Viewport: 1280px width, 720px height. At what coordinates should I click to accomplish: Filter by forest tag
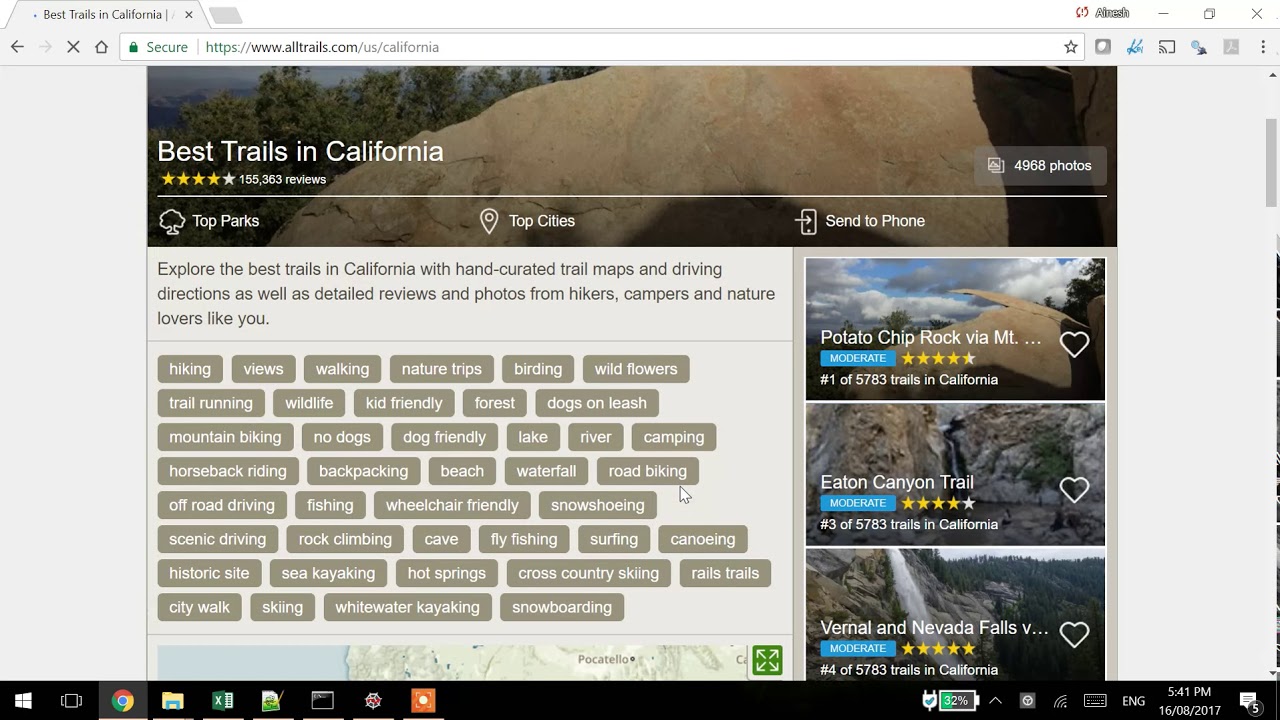(x=495, y=403)
